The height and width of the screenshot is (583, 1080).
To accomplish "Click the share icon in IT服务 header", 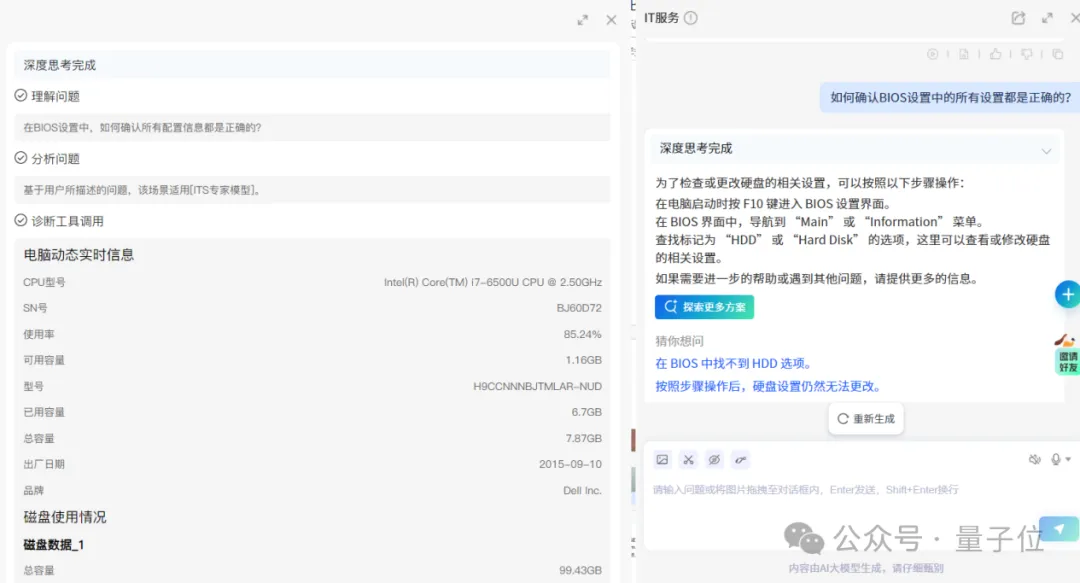I will tap(1018, 18).
